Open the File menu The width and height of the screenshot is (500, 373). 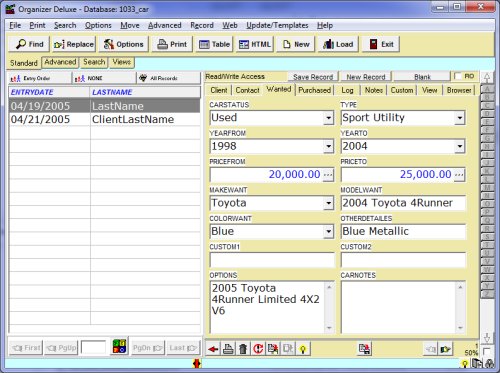tap(15, 25)
